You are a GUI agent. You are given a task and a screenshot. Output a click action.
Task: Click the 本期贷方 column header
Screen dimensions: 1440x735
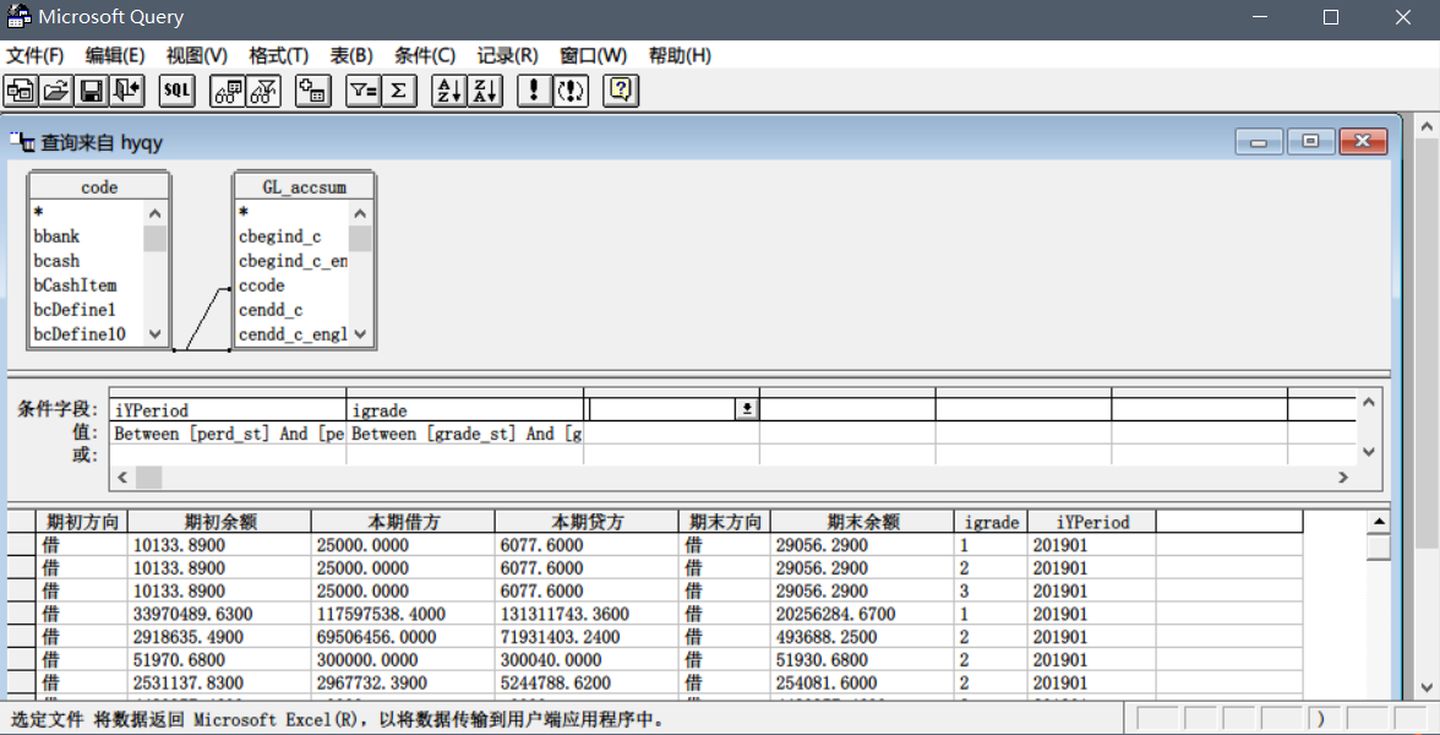pos(587,521)
